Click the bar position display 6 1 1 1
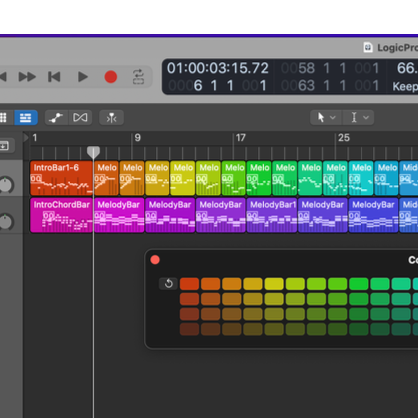Image resolution: width=418 pixels, height=418 pixels. pos(217,86)
